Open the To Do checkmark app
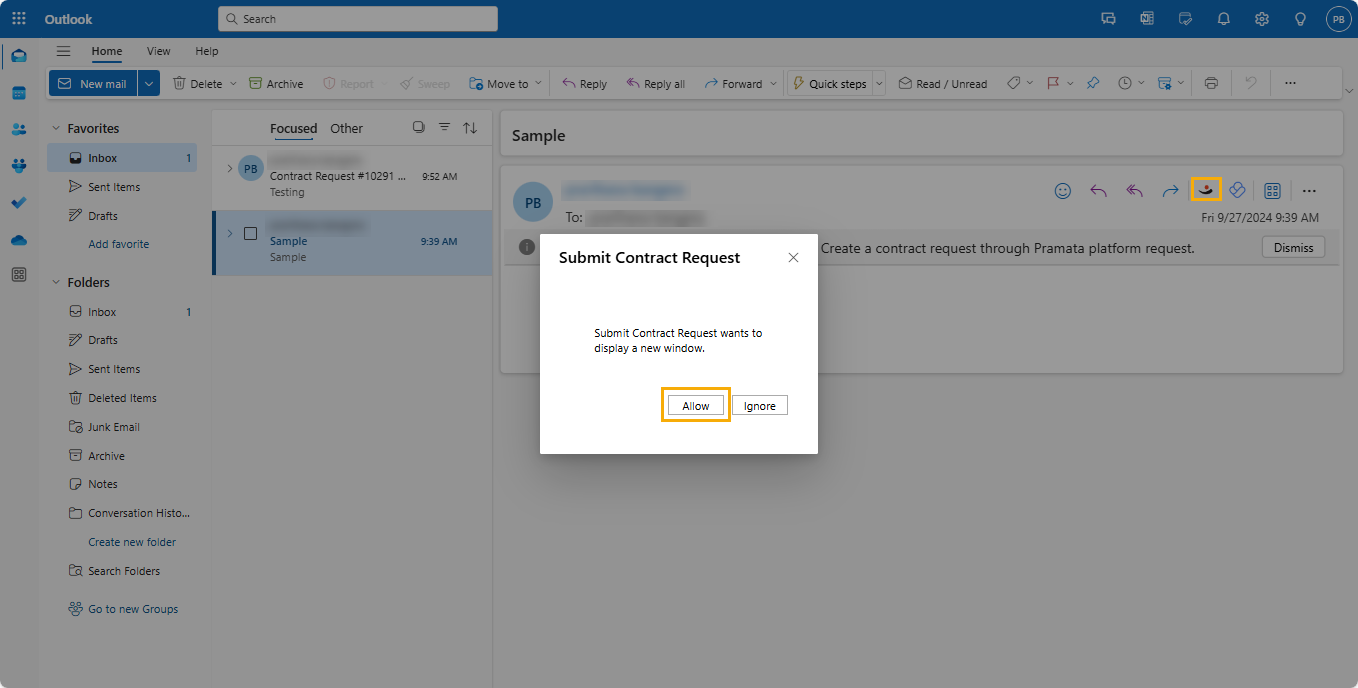The height and width of the screenshot is (688, 1358). click(19, 202)
